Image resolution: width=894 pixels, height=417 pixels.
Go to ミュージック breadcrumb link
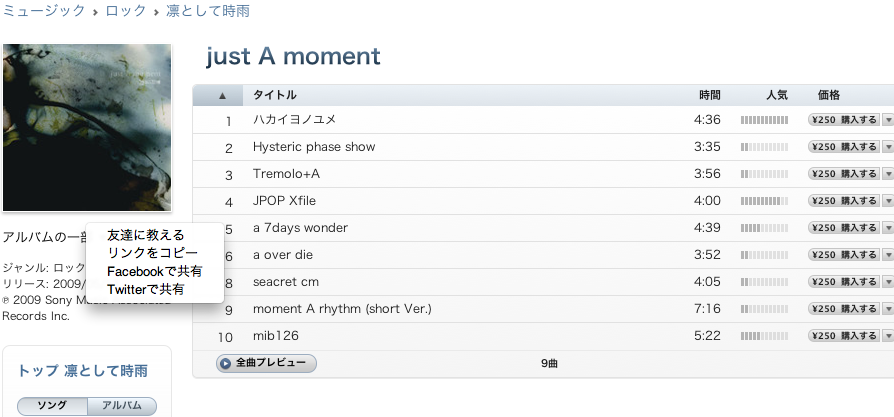(x=42, y=11)
